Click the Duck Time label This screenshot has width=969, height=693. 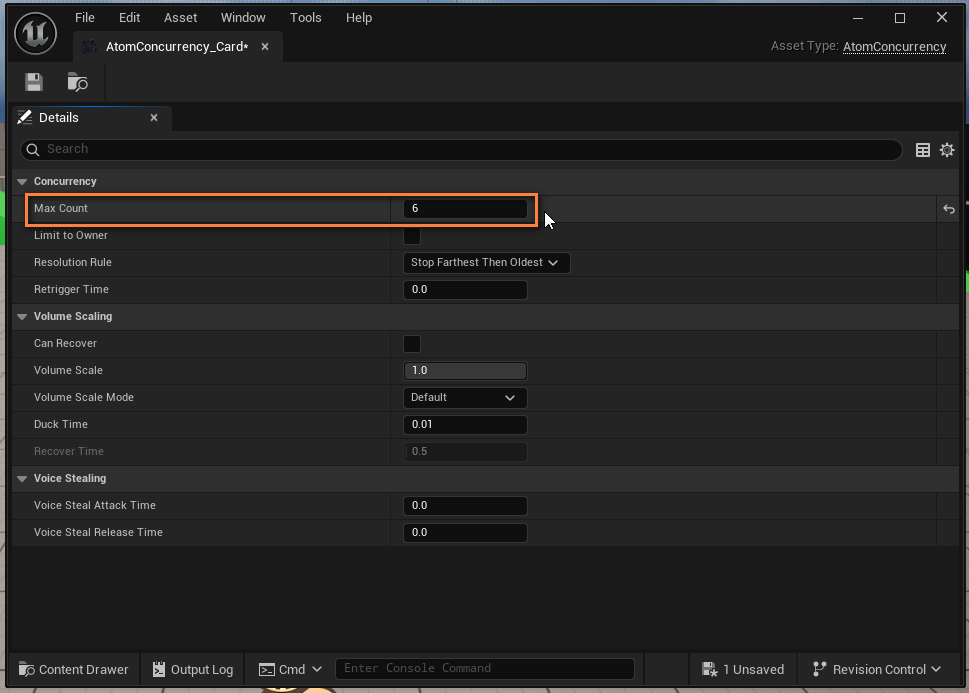pos(61,424)
